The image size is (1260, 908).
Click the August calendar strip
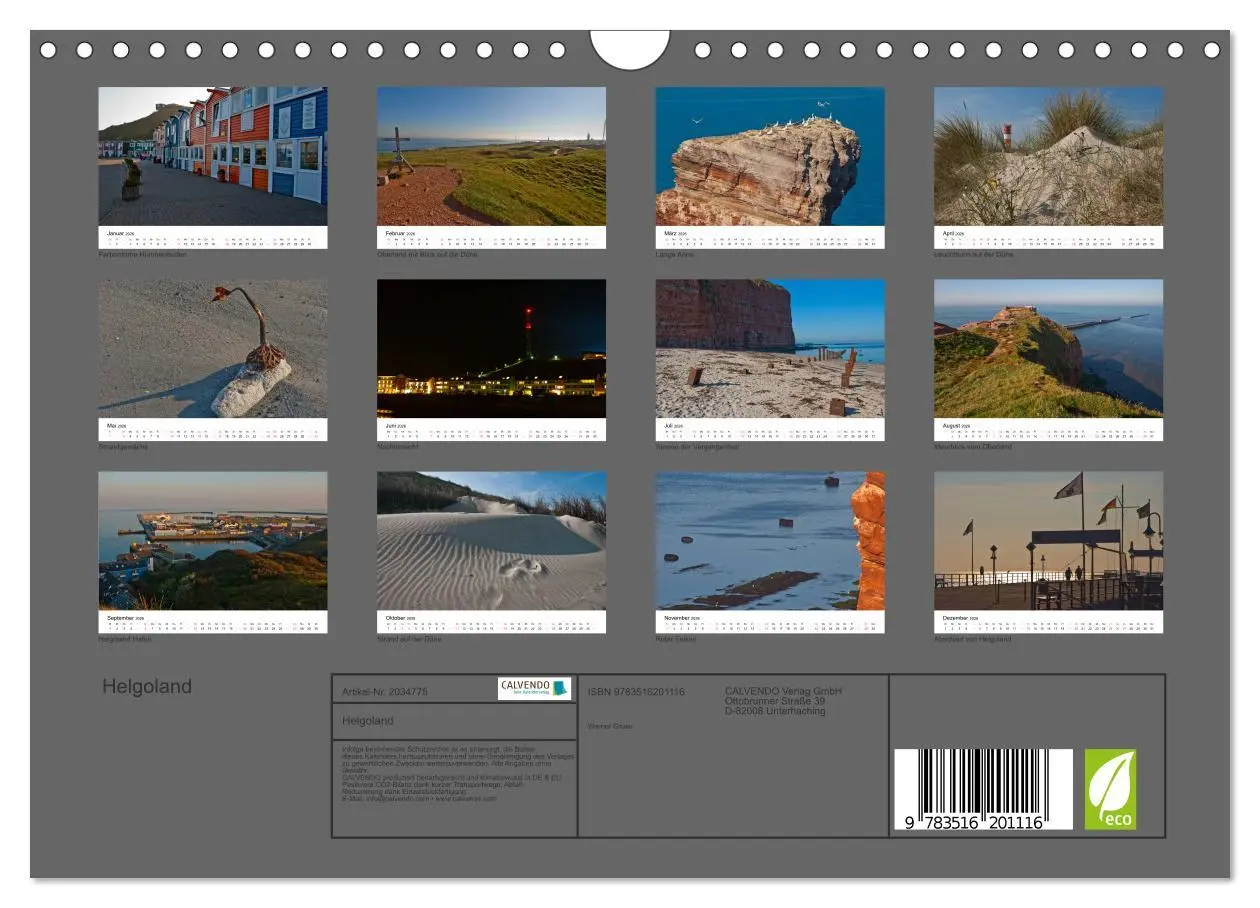[1048, 430]
